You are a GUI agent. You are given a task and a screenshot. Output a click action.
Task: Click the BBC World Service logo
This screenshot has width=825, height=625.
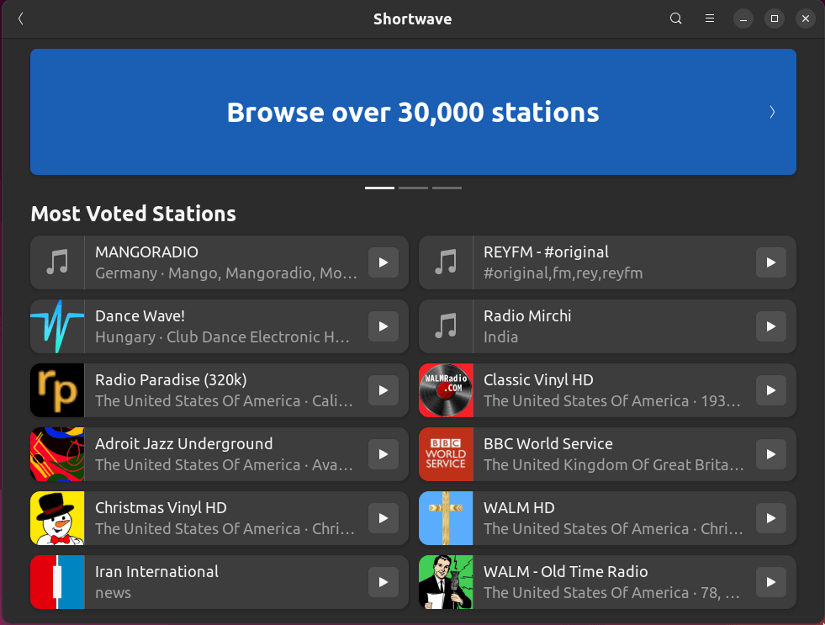coord(446,454)
